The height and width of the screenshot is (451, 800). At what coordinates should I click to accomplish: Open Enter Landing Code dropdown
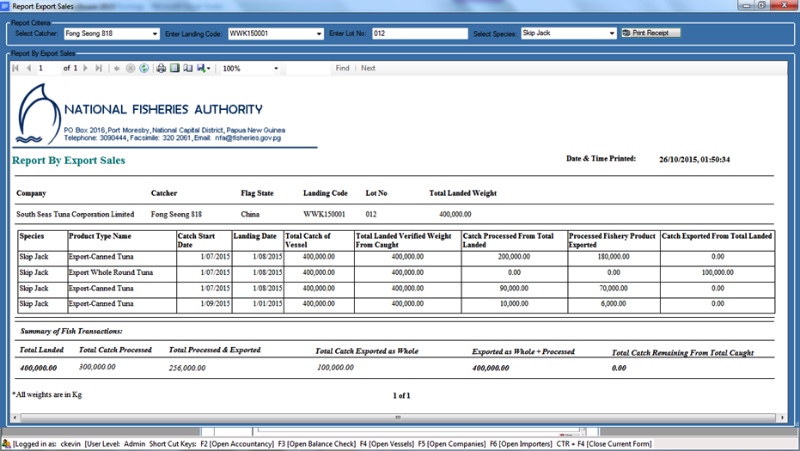click(x=319, y=34)
